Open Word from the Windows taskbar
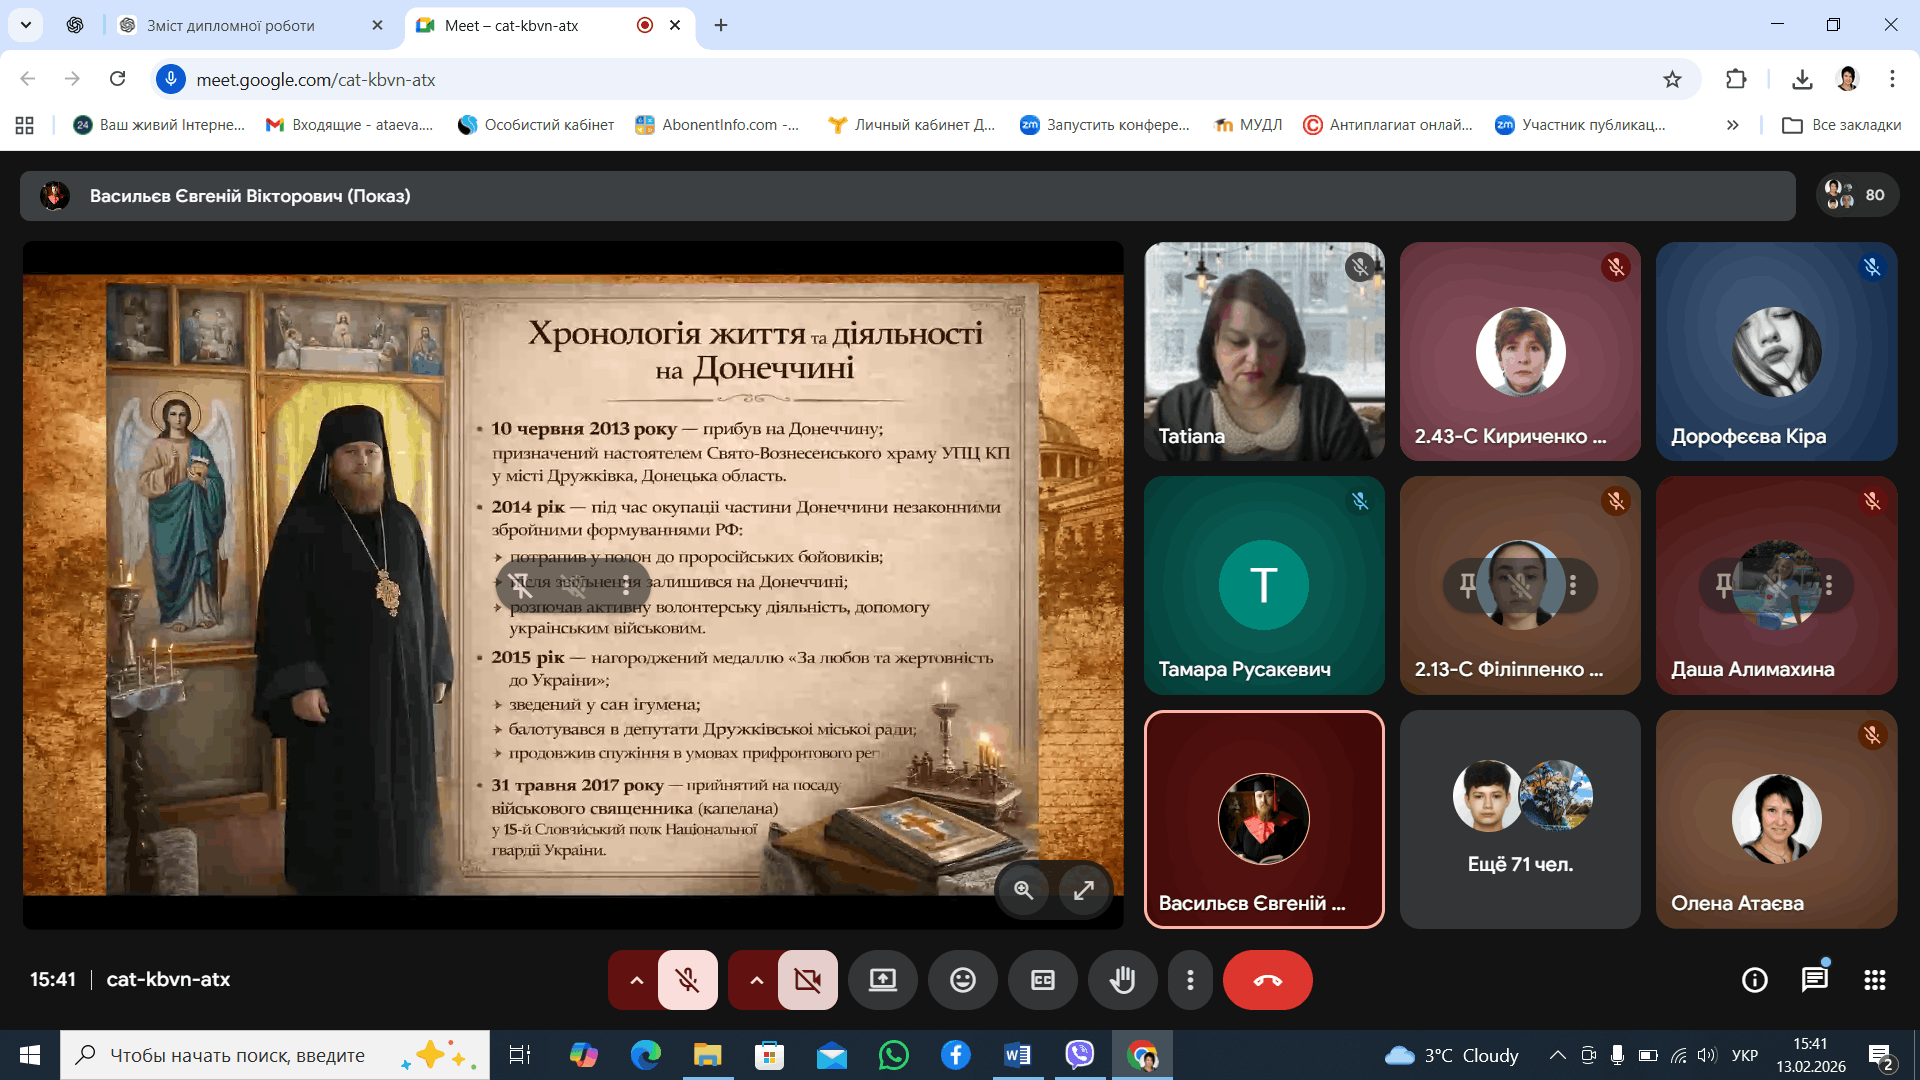 point(1017,1055)
